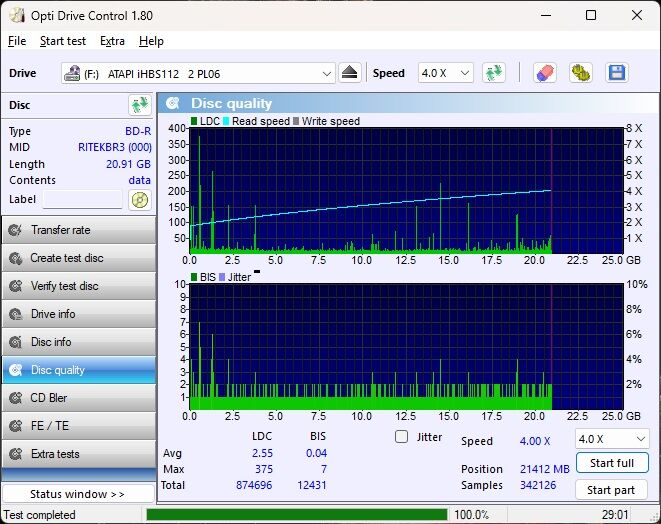
Task: Click the CD Bler disc icon
Action: [x=16, y=398]
